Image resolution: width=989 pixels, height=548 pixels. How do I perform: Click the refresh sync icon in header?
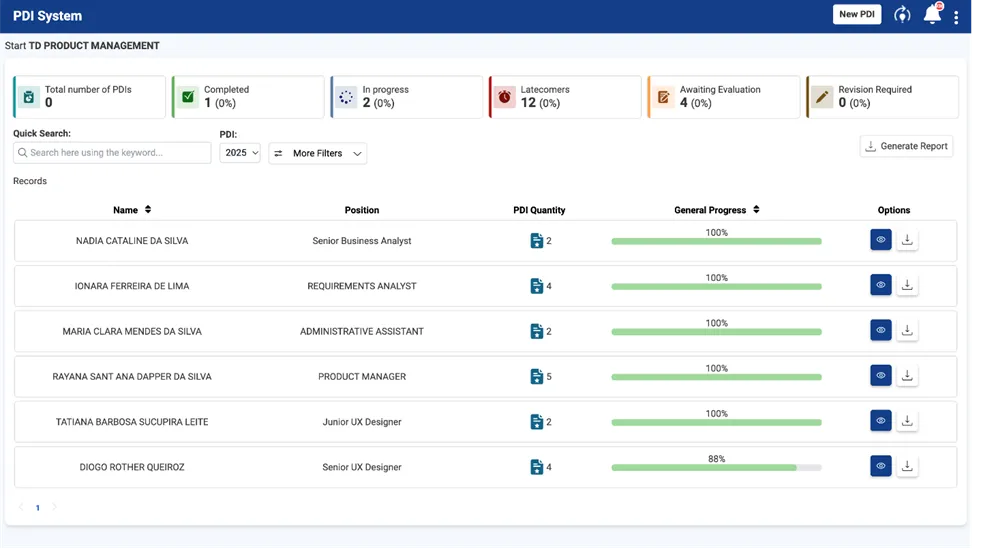903,15
